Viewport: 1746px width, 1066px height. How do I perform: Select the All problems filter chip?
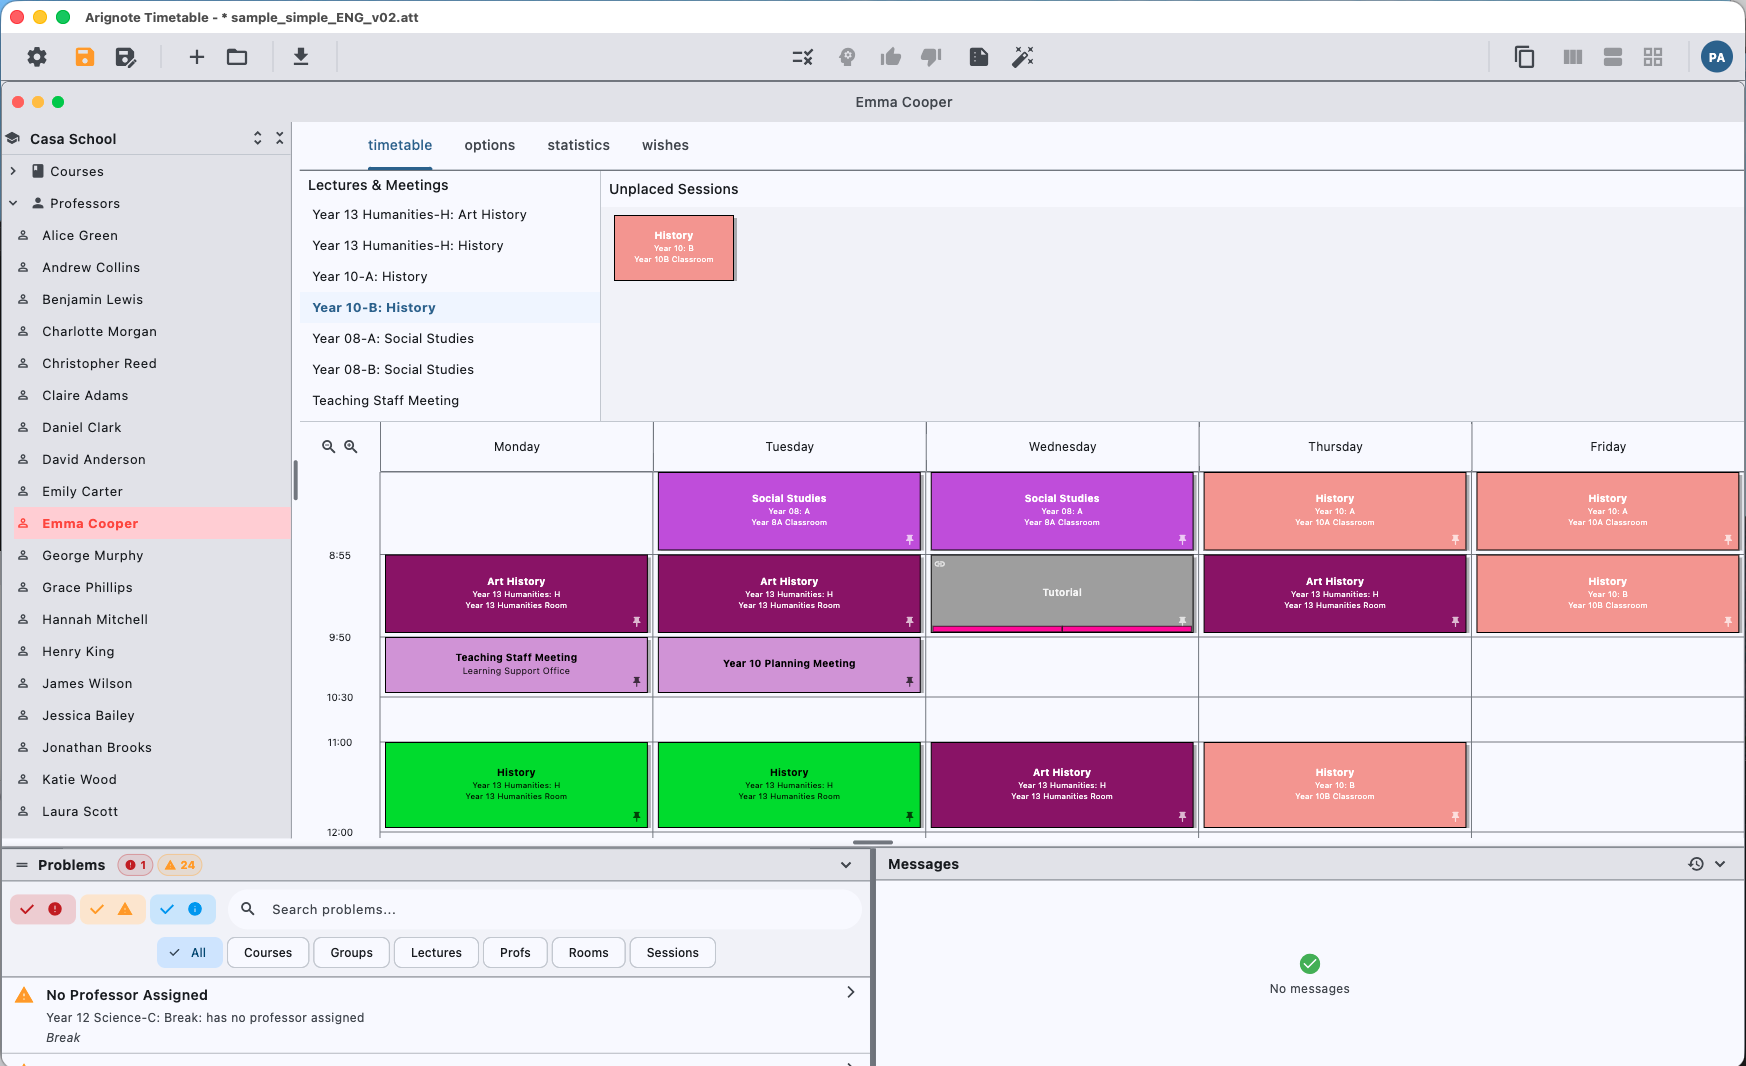click(x=189, y=953)
